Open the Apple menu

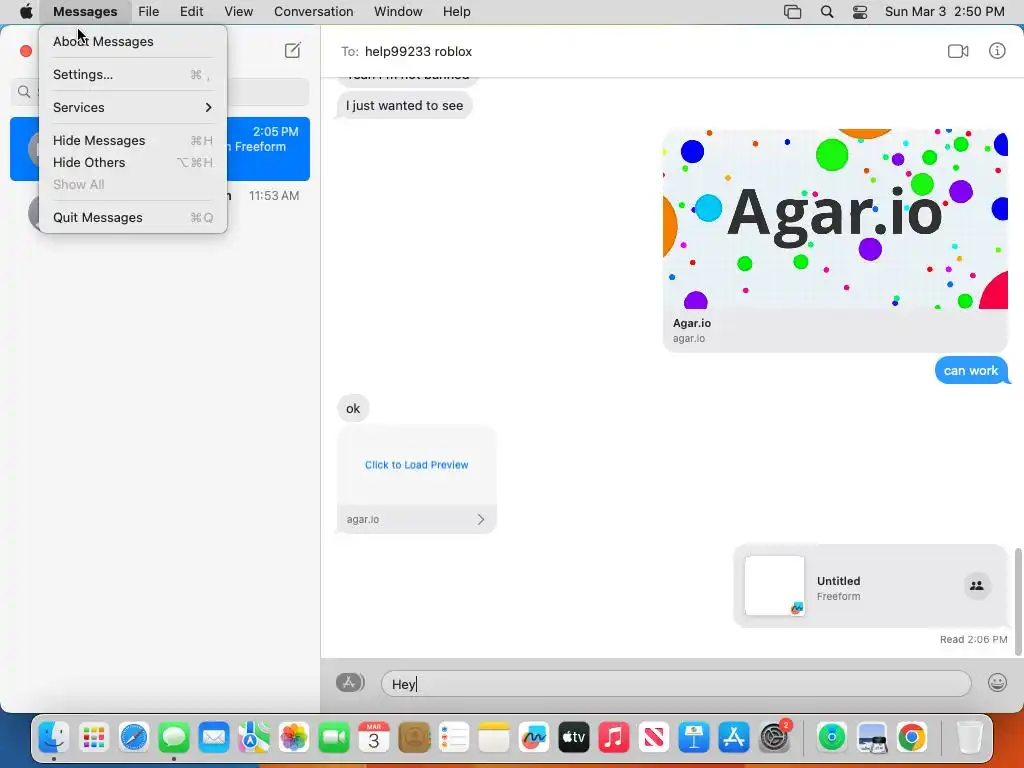click(26, 12)
